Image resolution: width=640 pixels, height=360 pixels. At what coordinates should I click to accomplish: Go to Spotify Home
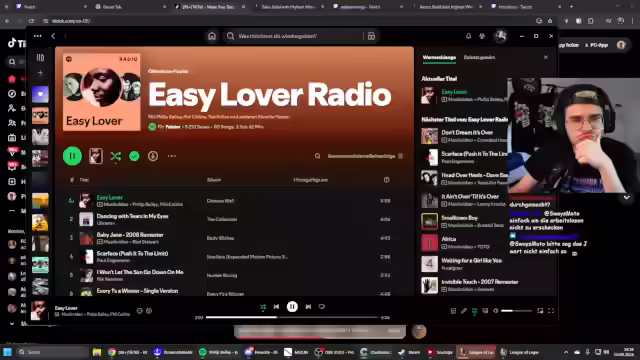(212, 36)
